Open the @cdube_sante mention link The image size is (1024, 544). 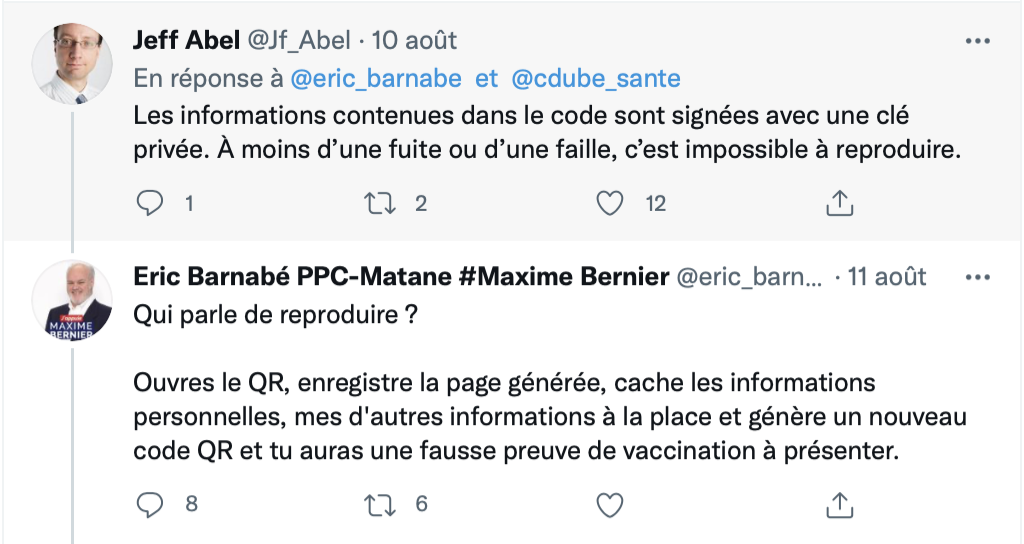point(596,78)
